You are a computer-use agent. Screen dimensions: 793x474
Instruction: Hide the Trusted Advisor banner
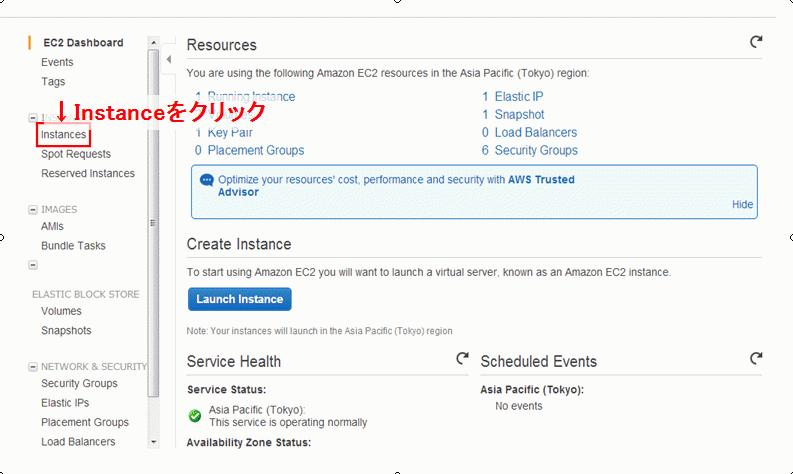(x=742, y=204)
